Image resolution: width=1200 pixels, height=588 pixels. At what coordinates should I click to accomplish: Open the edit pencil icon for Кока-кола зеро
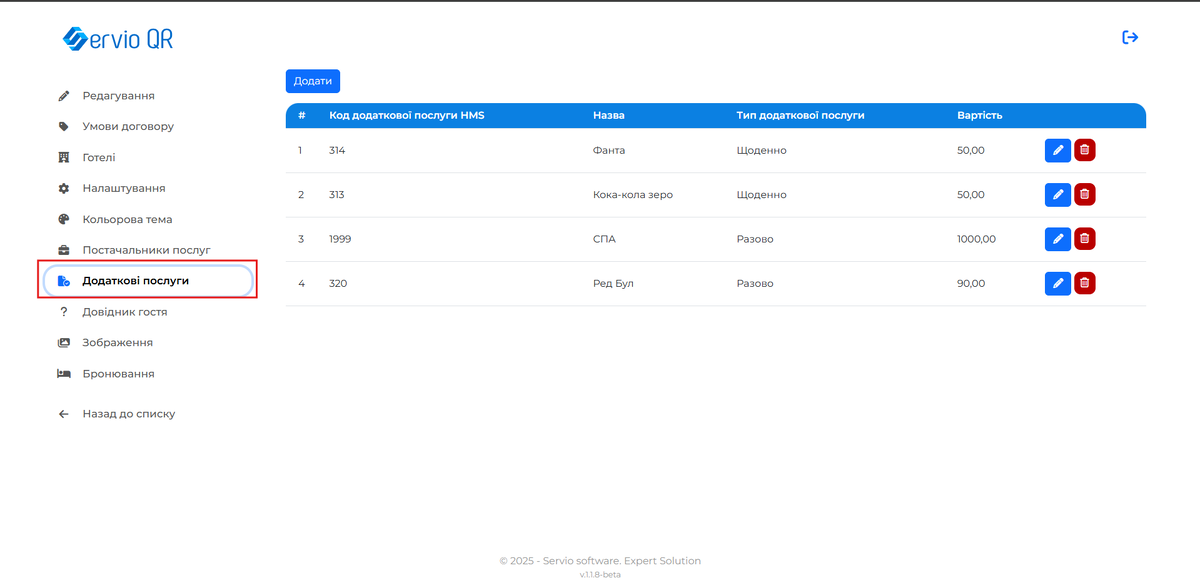[x=1058, y=194]
